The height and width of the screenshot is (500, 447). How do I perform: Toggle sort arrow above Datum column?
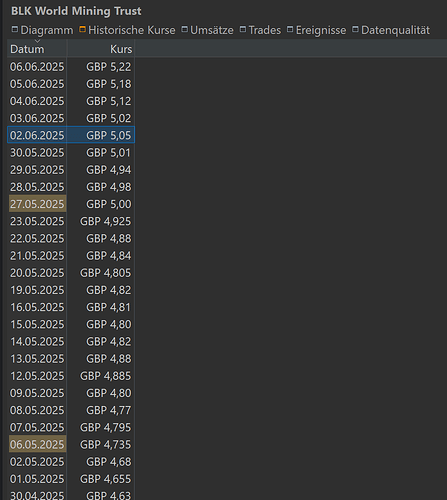[x=37, y=41]
